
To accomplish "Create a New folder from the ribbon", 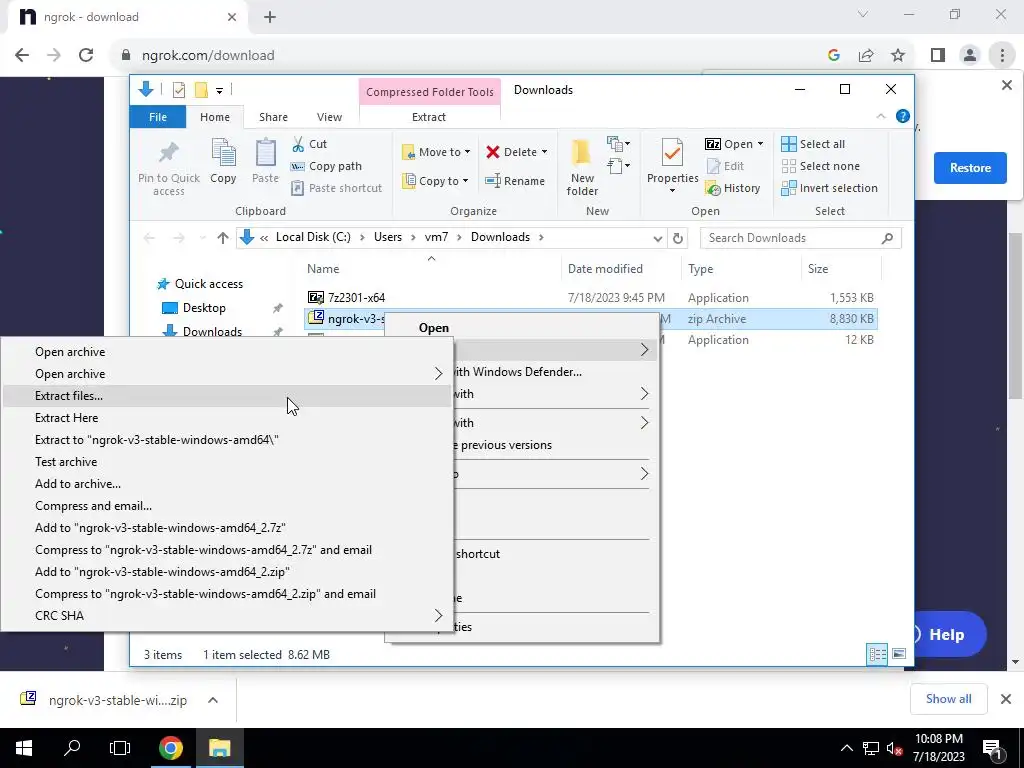I will click(x=581, y=168).
